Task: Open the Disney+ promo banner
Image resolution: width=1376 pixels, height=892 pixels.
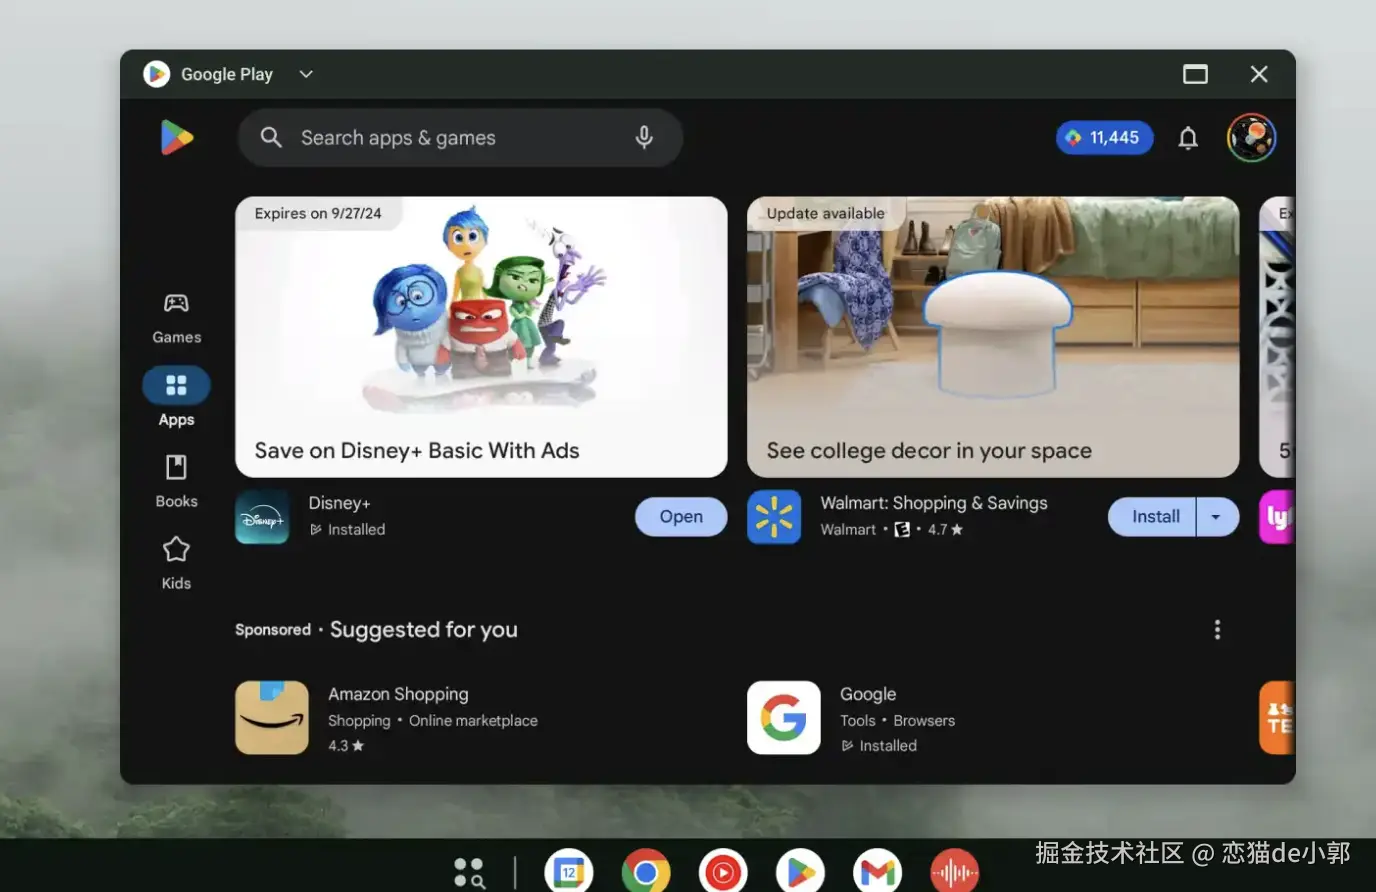Action: pos(481,337)
